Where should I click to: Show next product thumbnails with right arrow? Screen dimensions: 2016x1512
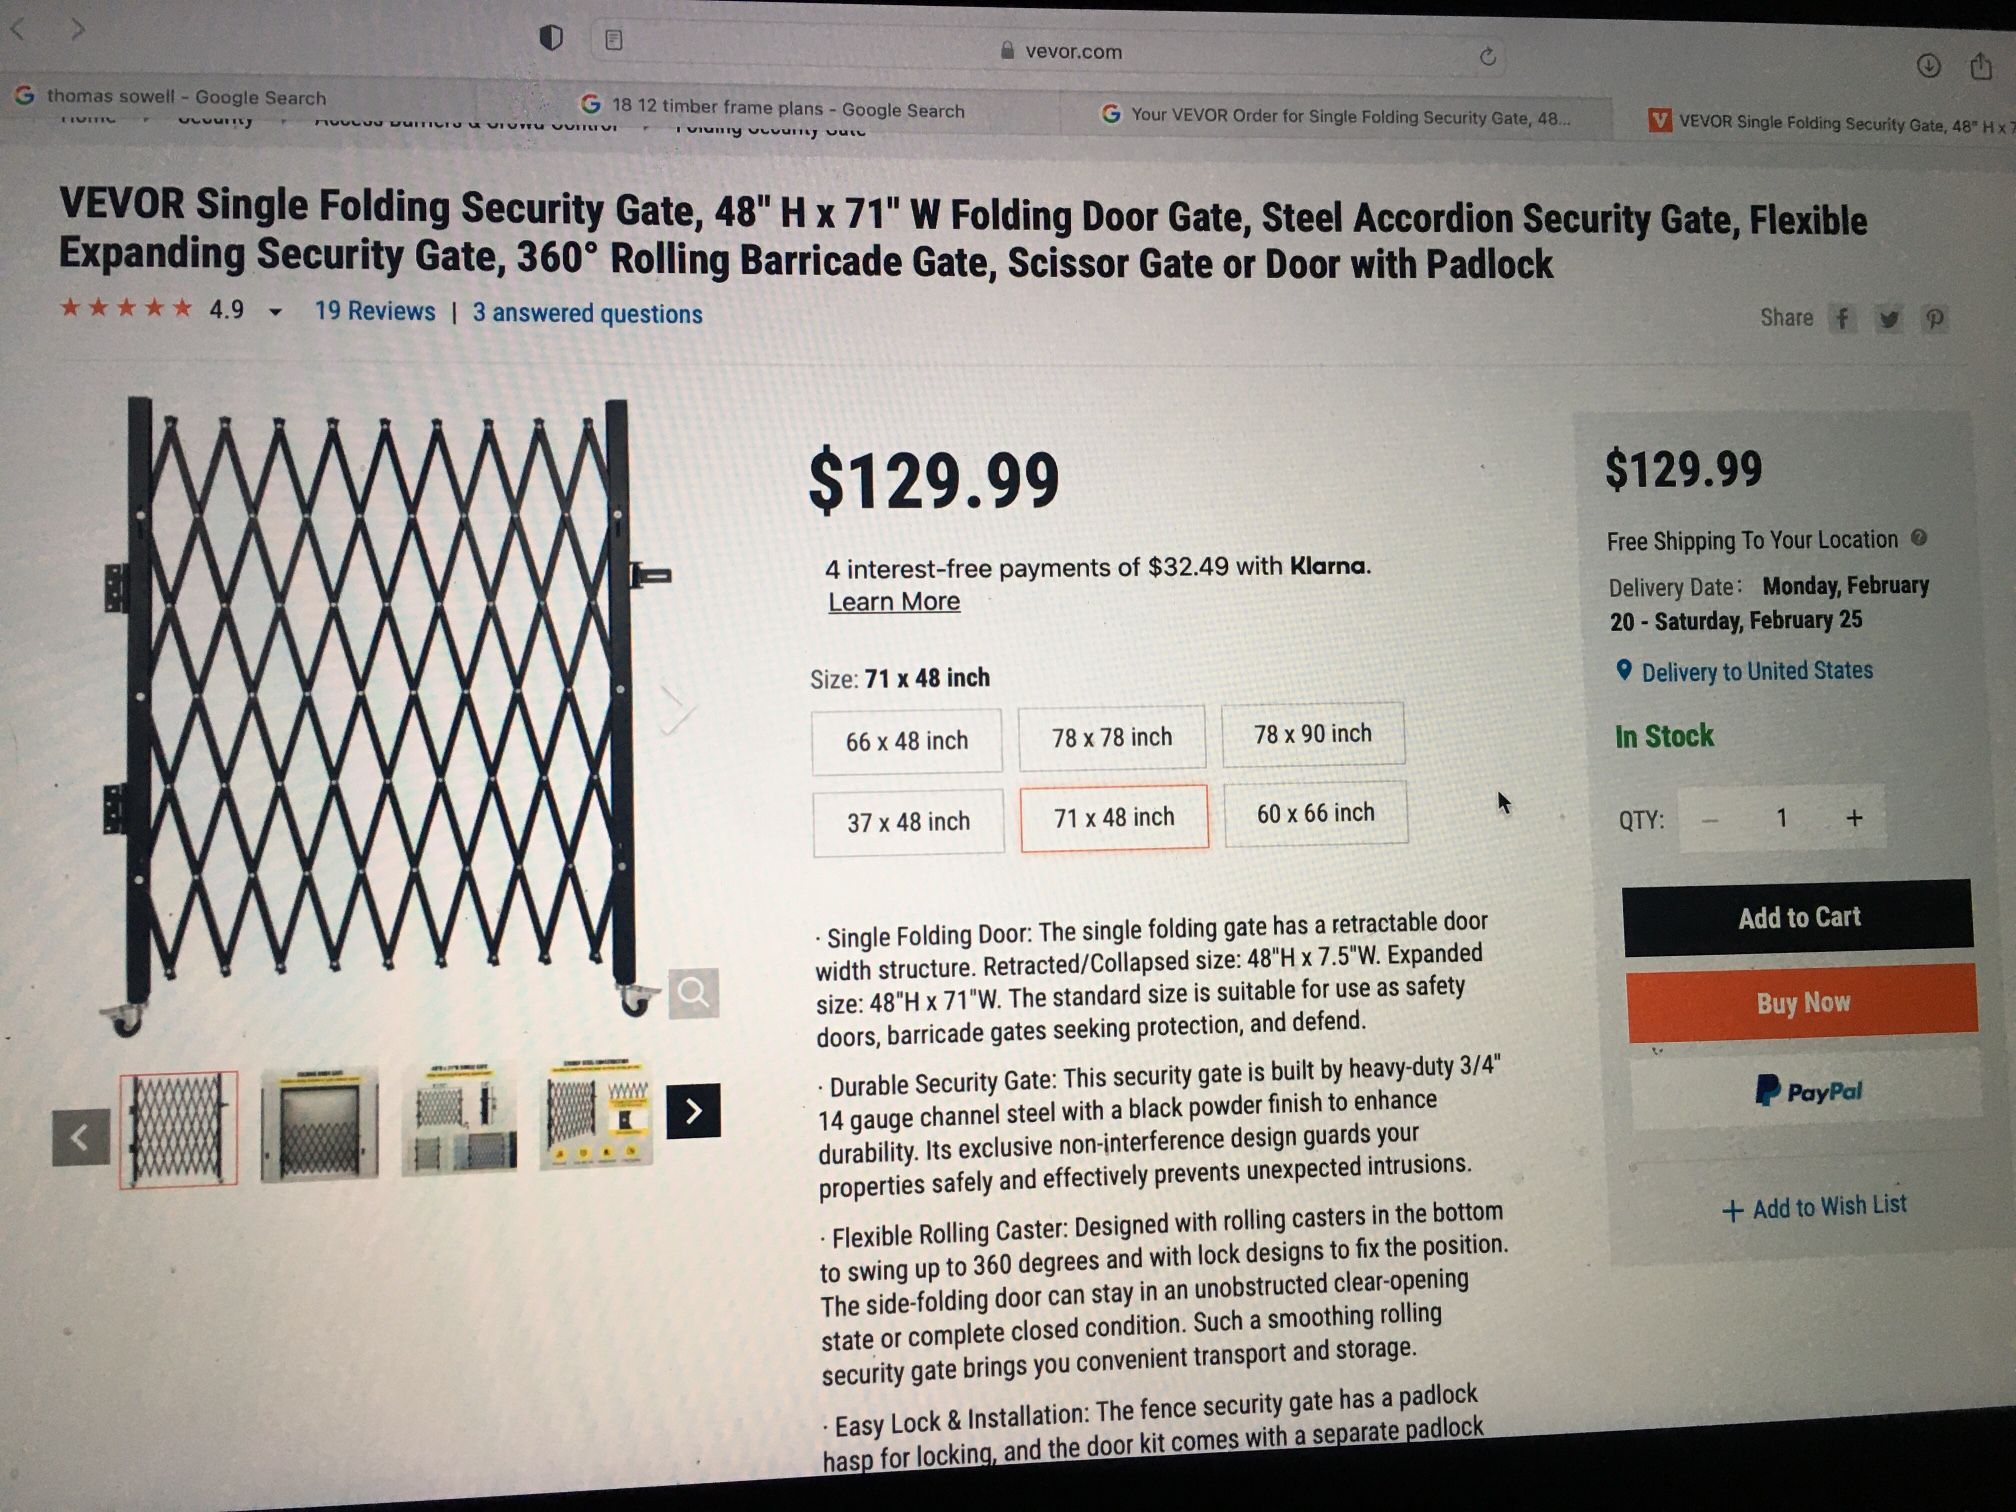(x=693, y=1110)
